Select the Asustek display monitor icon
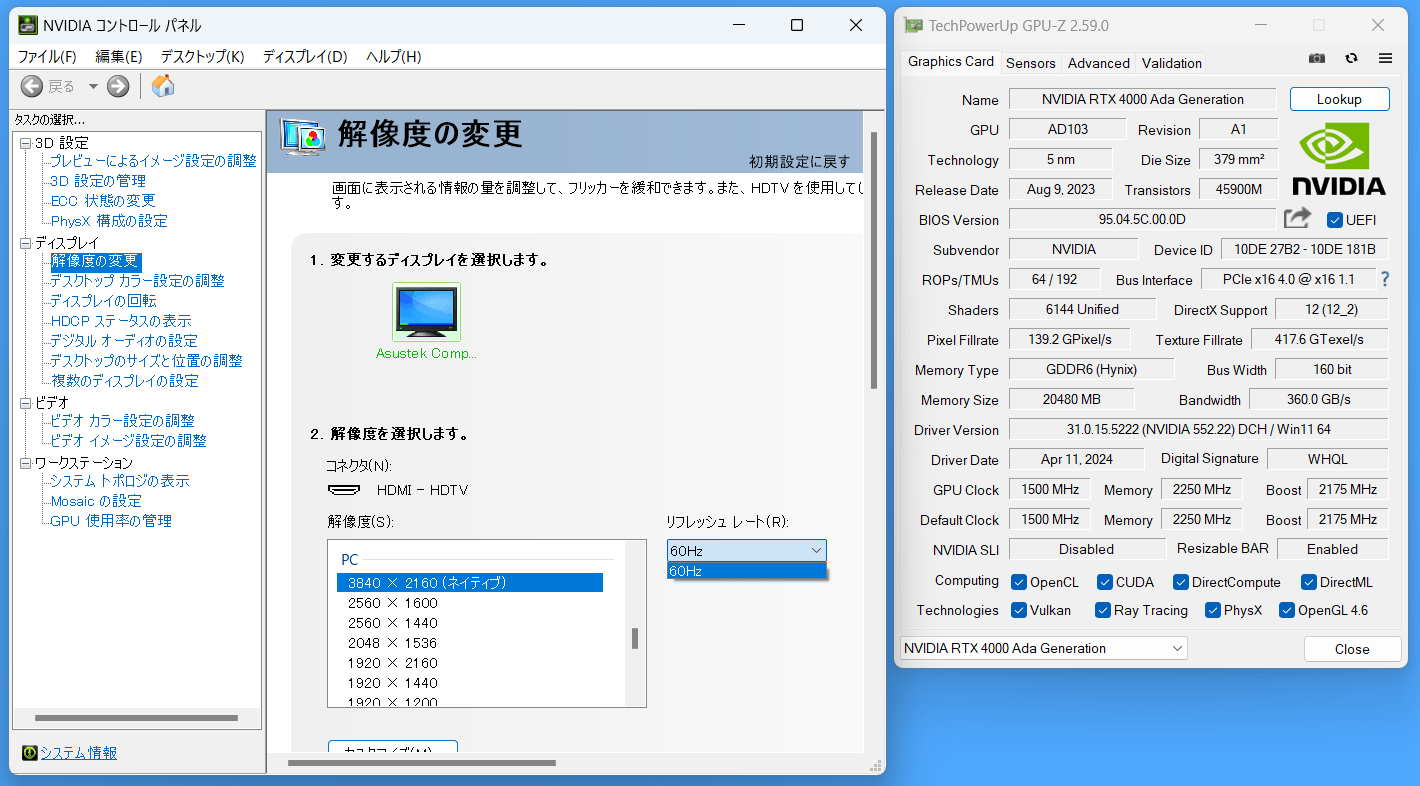This screenshot has height=786, width=1420. tap(427, 312)
